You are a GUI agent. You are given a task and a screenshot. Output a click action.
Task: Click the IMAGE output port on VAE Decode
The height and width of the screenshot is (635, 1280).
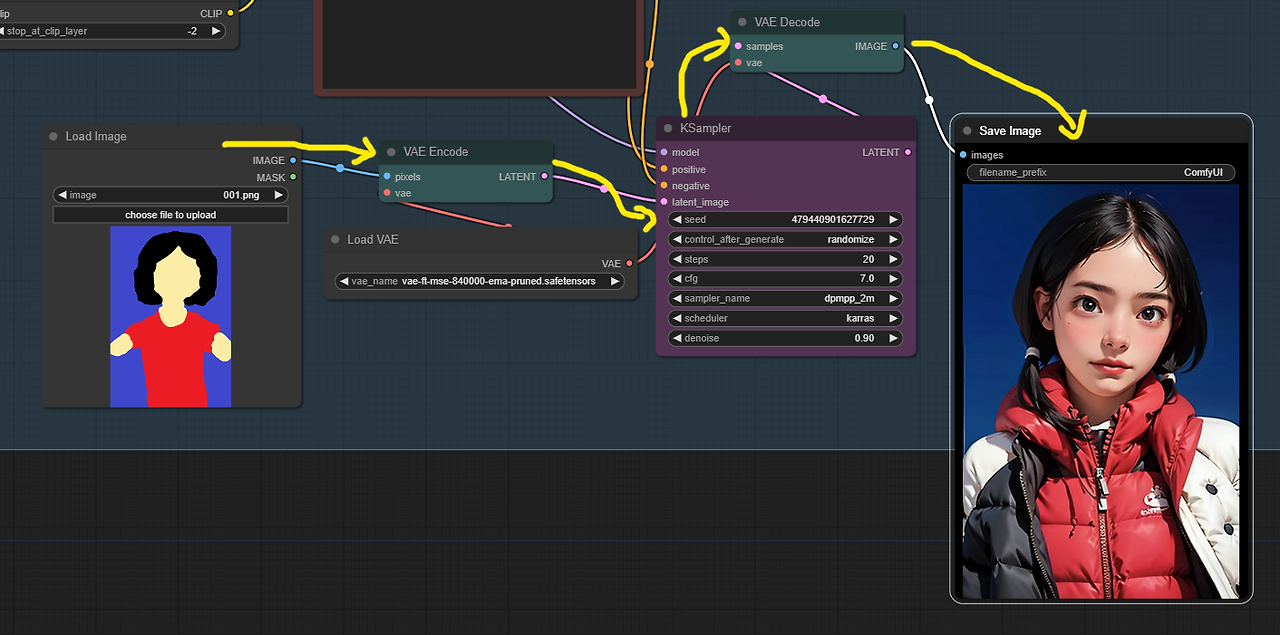click(x=895, y=46)
